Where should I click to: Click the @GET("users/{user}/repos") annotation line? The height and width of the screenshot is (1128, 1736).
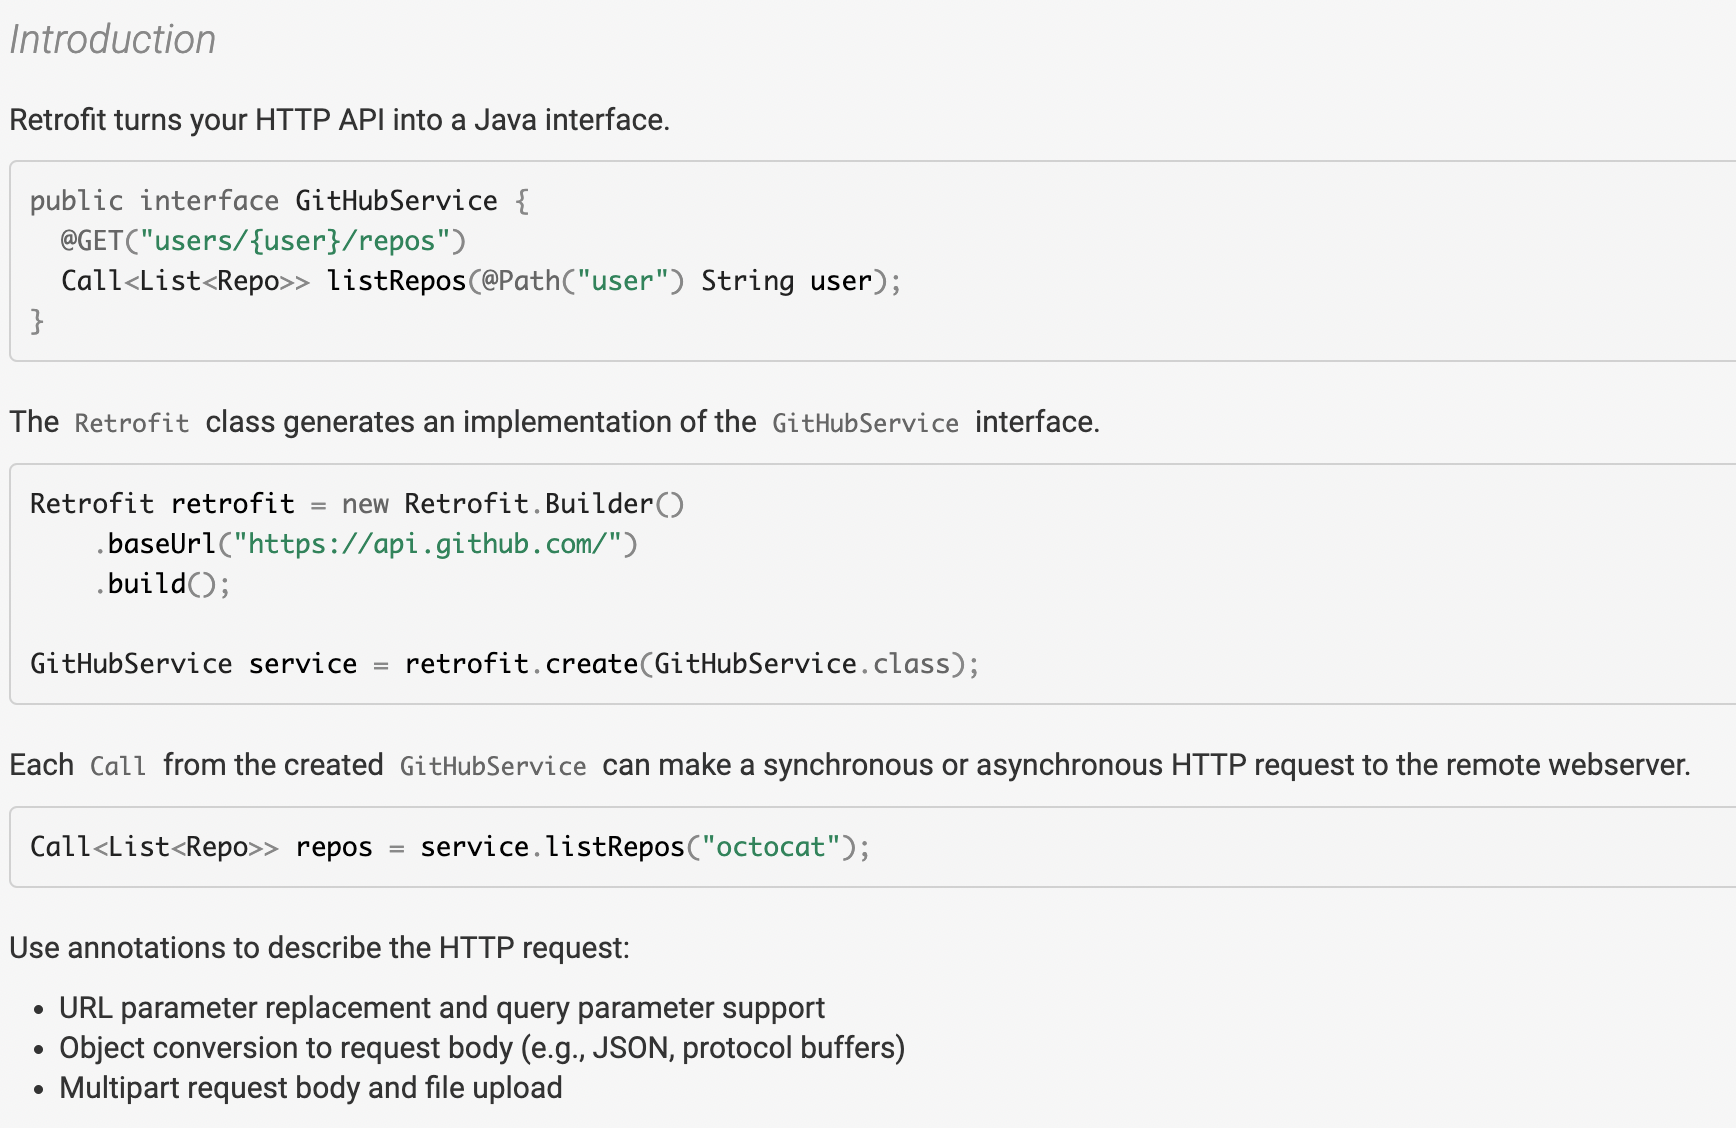pos(263,241)
